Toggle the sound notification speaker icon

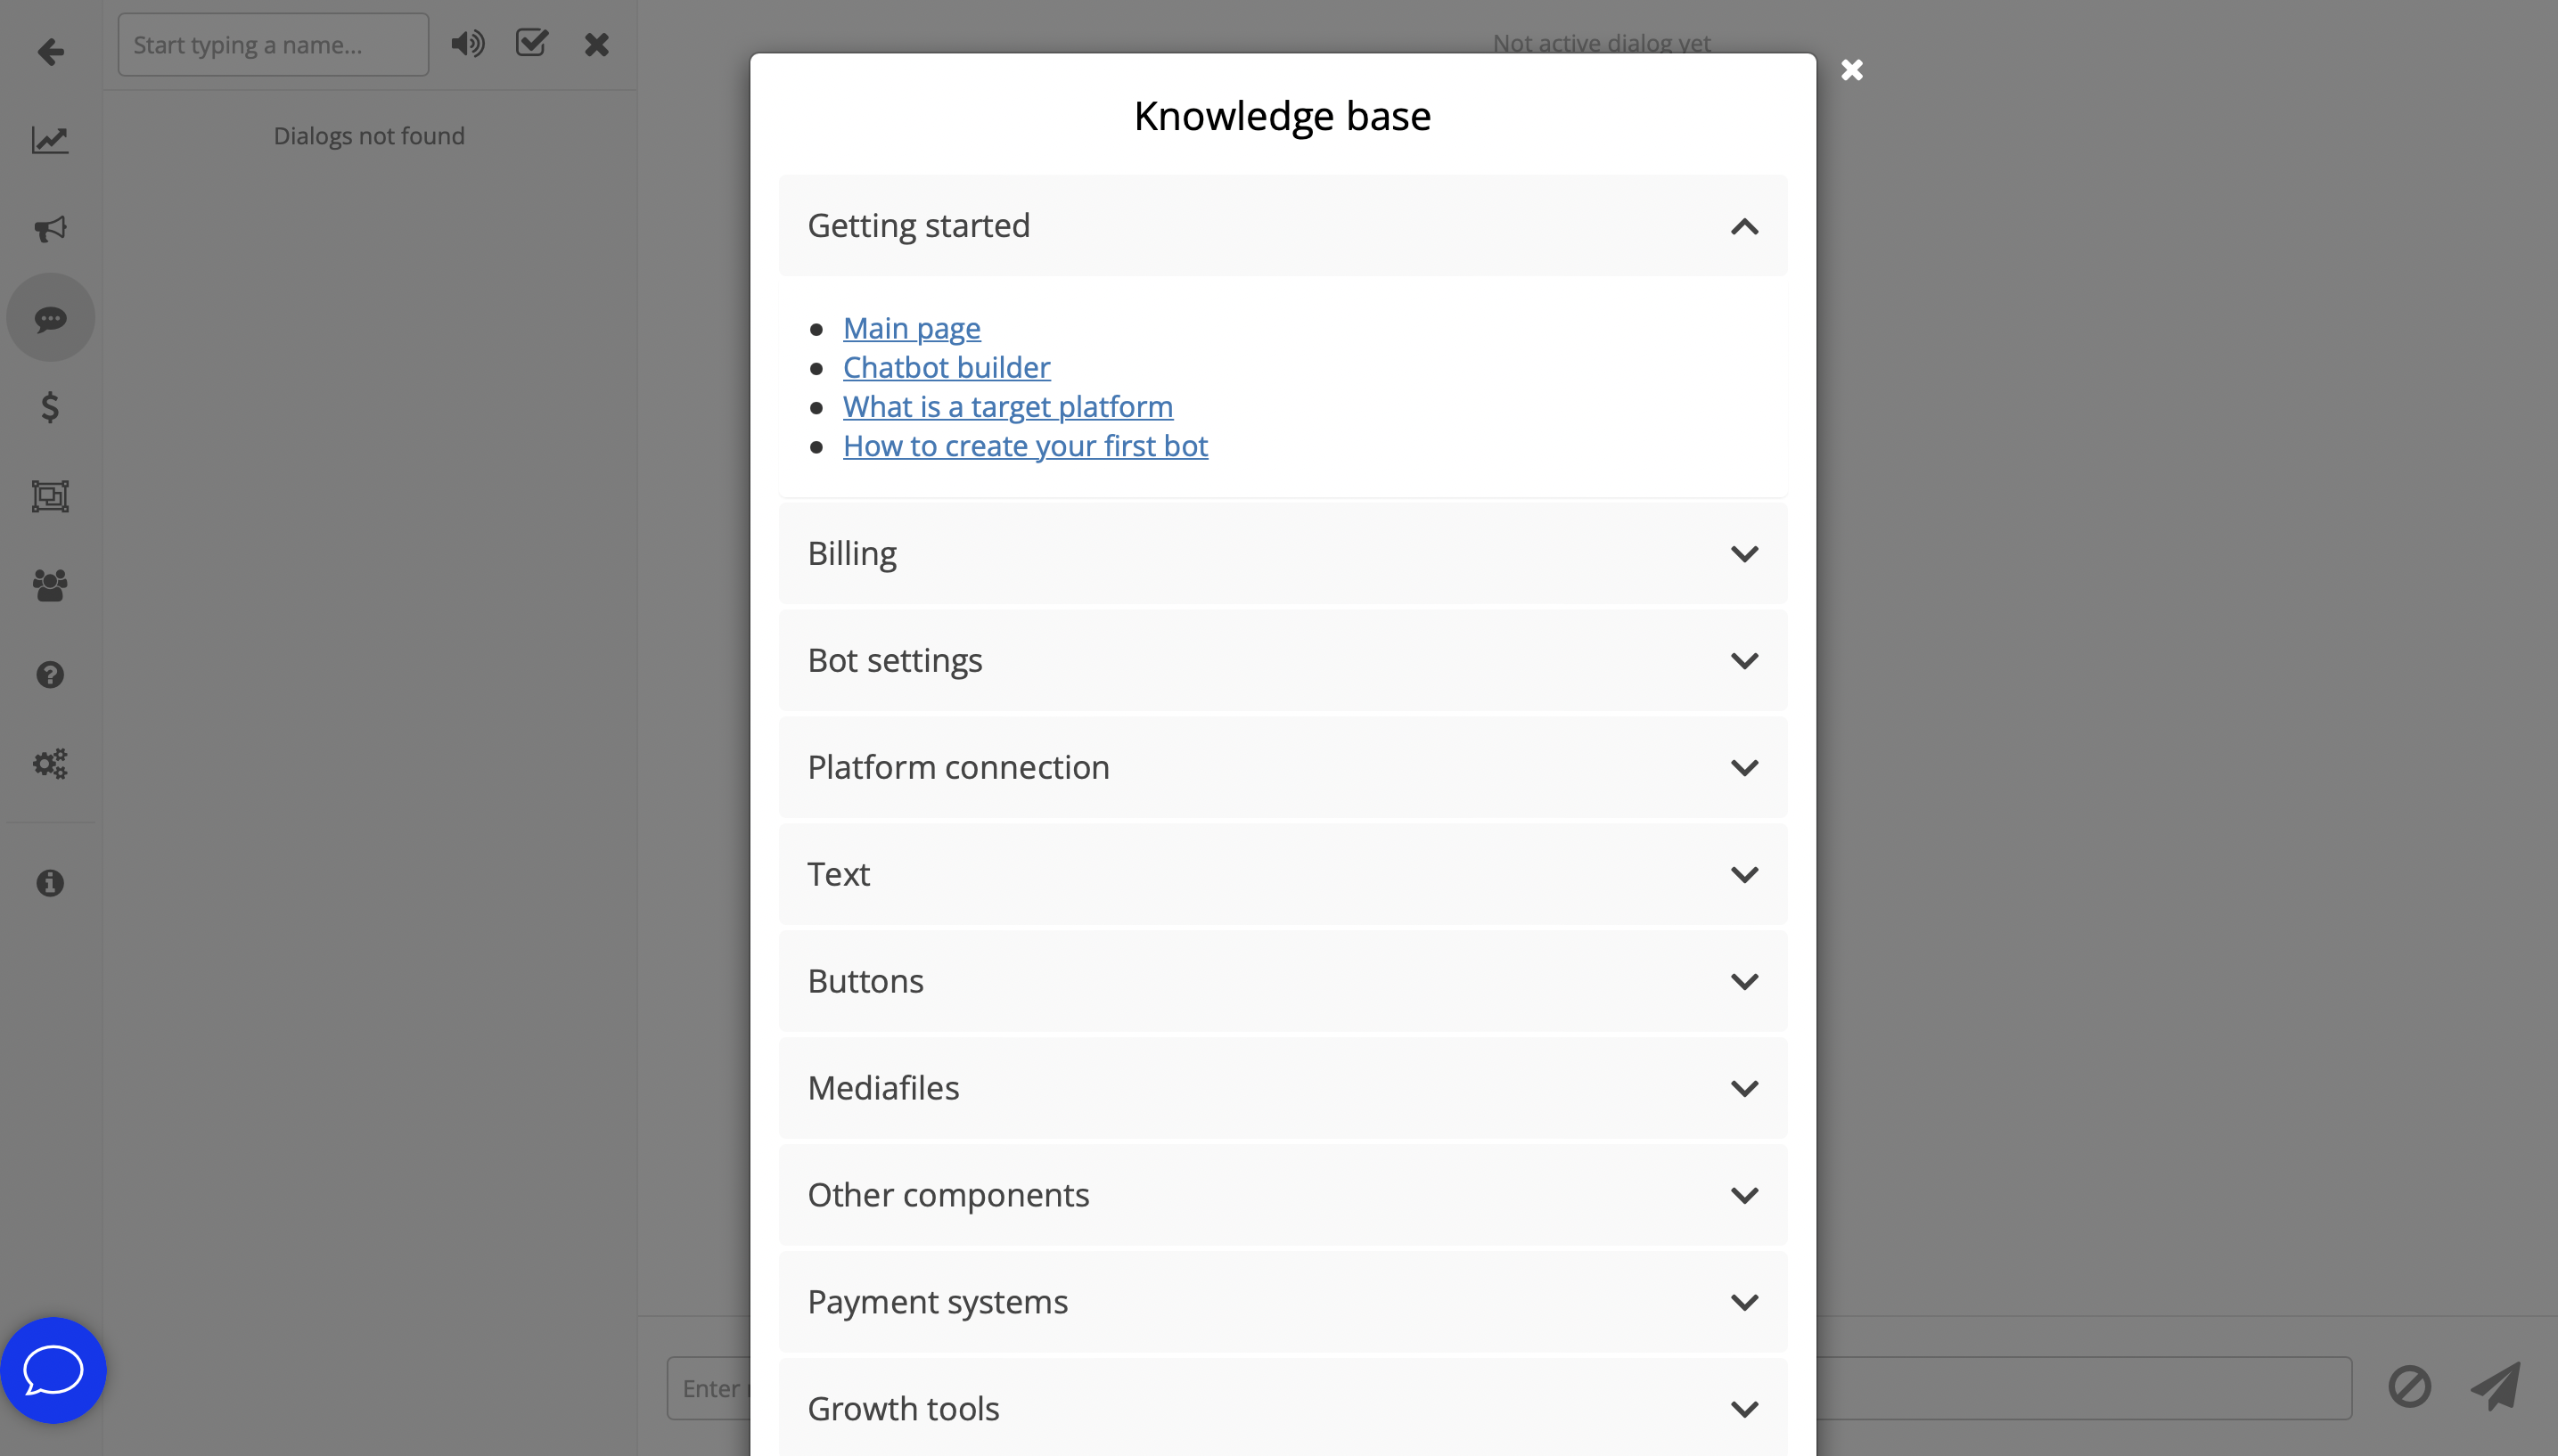click(x=468, y=44)
